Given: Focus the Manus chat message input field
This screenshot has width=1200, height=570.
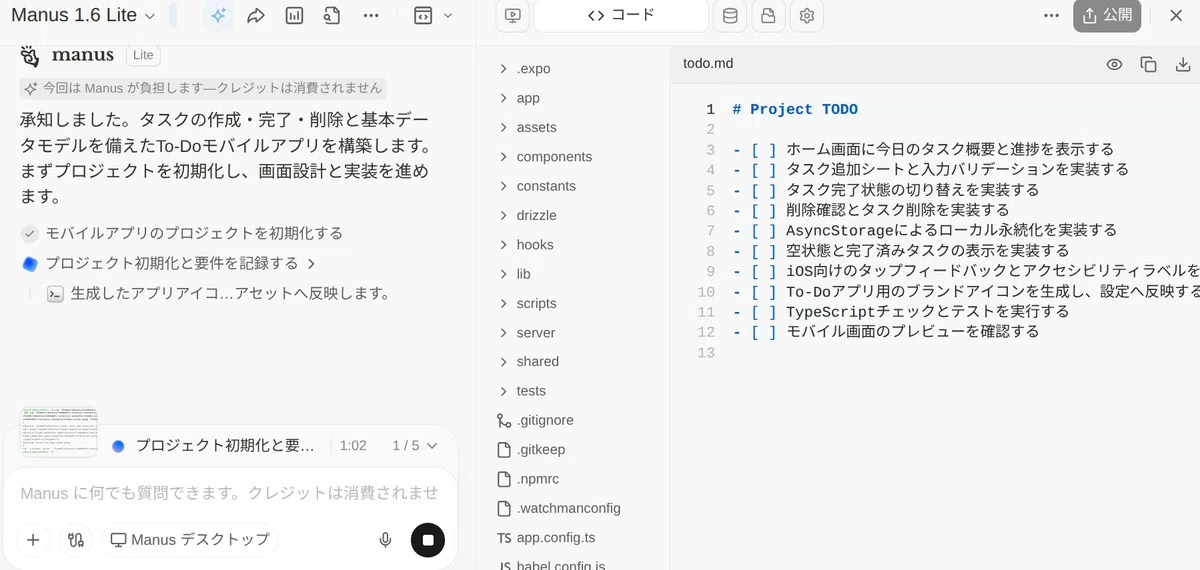Looking at the screenshot, I should point(230,493).
